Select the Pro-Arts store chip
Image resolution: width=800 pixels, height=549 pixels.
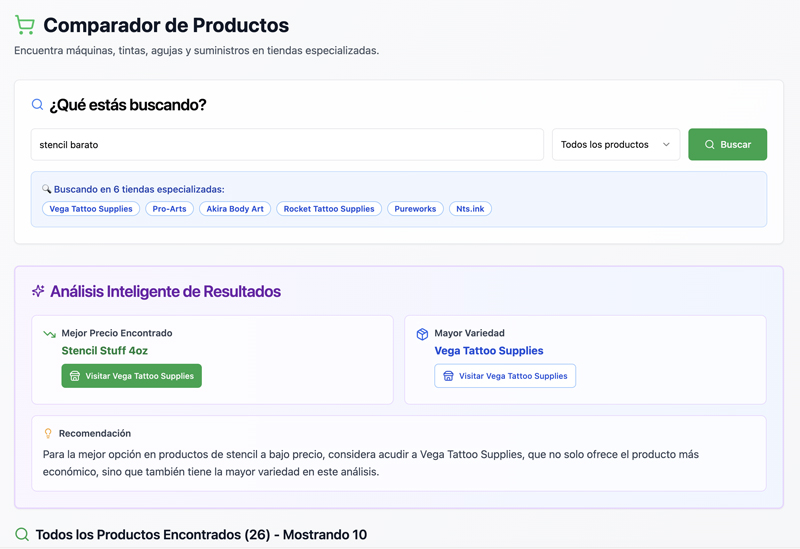tap(169, 209)
